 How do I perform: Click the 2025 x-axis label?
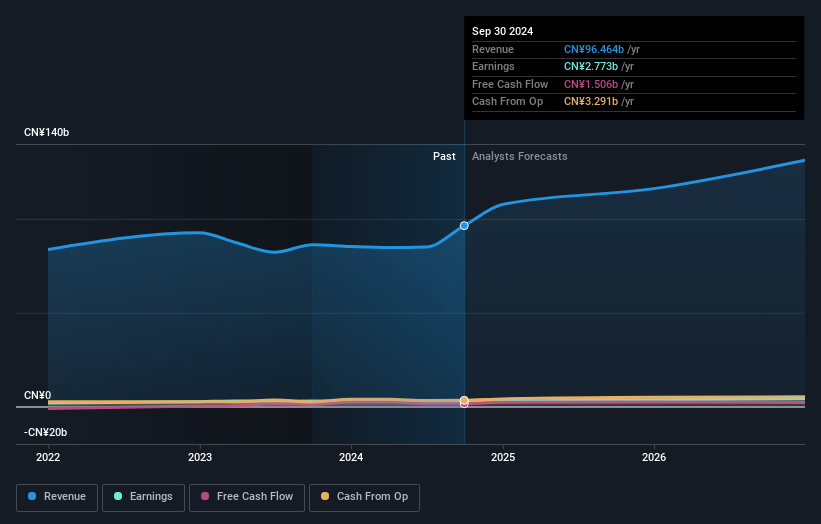pos(503,457)
